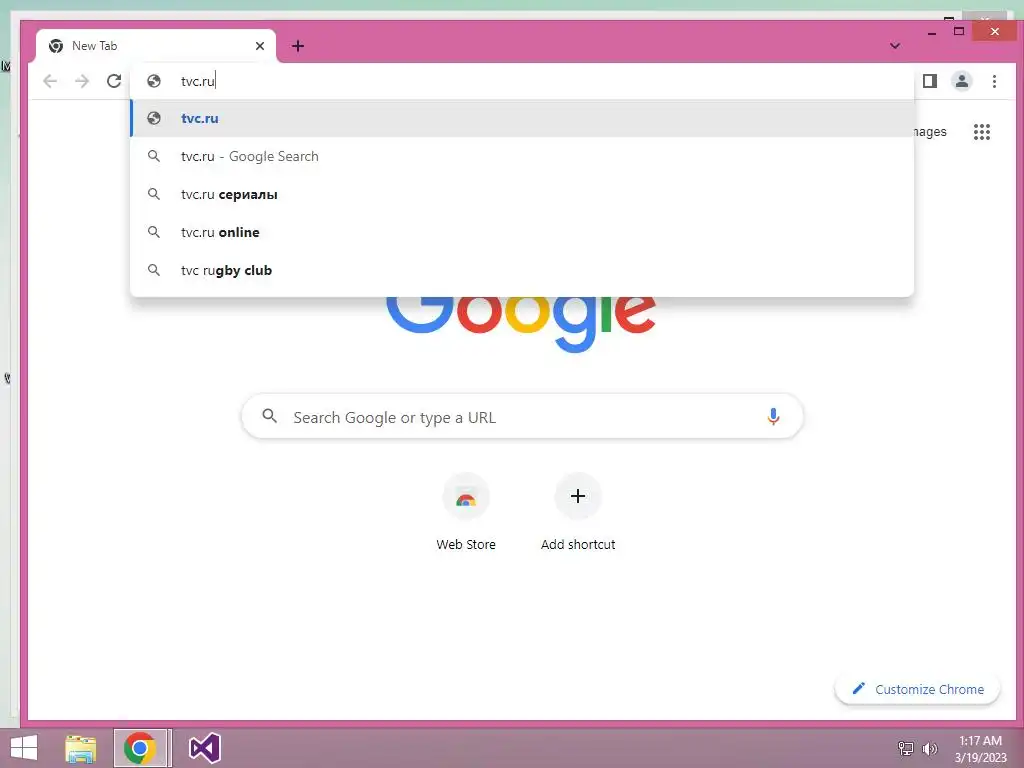Open a new tab with plus button
Viewport: 1024px width, 768px height.
(x=298, y=46)
